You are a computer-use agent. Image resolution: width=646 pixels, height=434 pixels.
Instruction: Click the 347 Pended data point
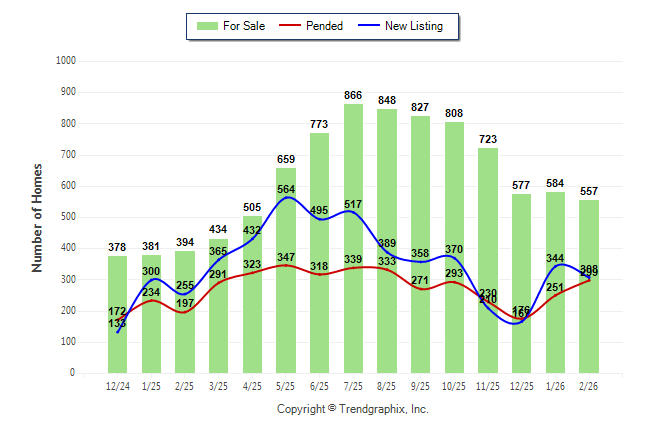pyautogui.click(x=286, y=265)
